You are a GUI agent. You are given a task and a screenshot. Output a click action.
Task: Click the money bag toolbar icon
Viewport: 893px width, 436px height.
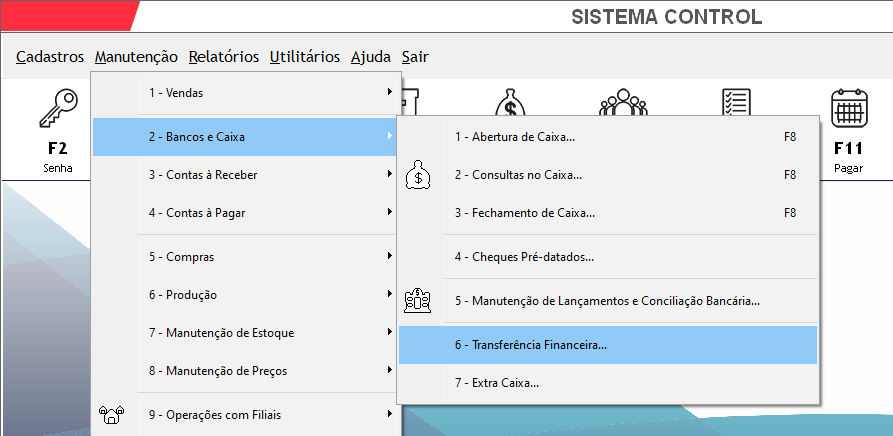[510, 102]
